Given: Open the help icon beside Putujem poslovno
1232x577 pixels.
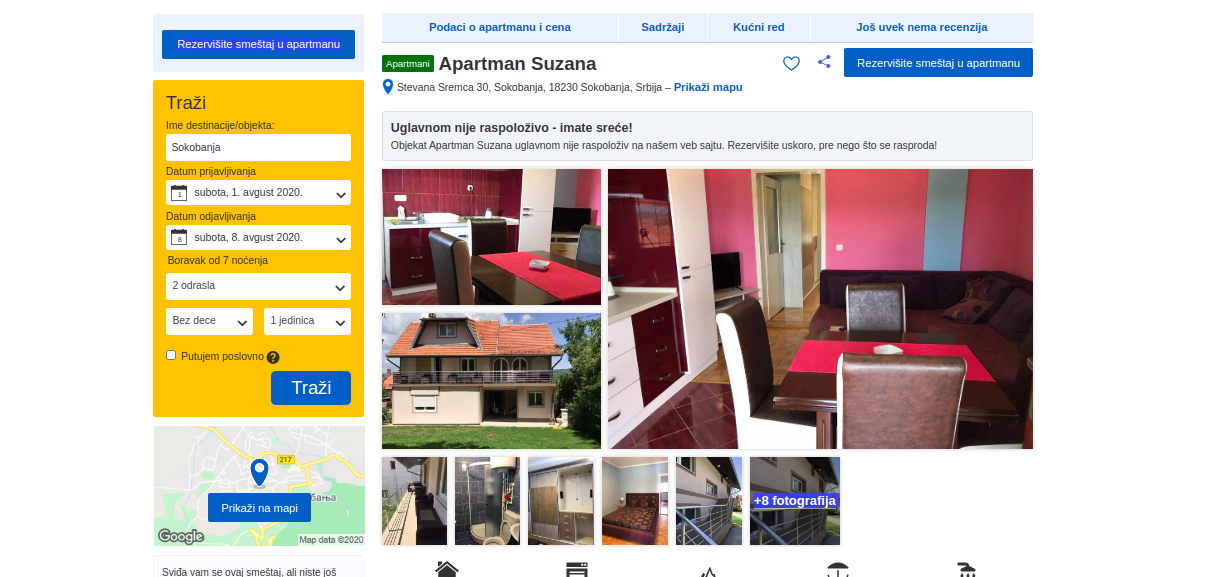Looking at the screenshot, I should [273, 357].
